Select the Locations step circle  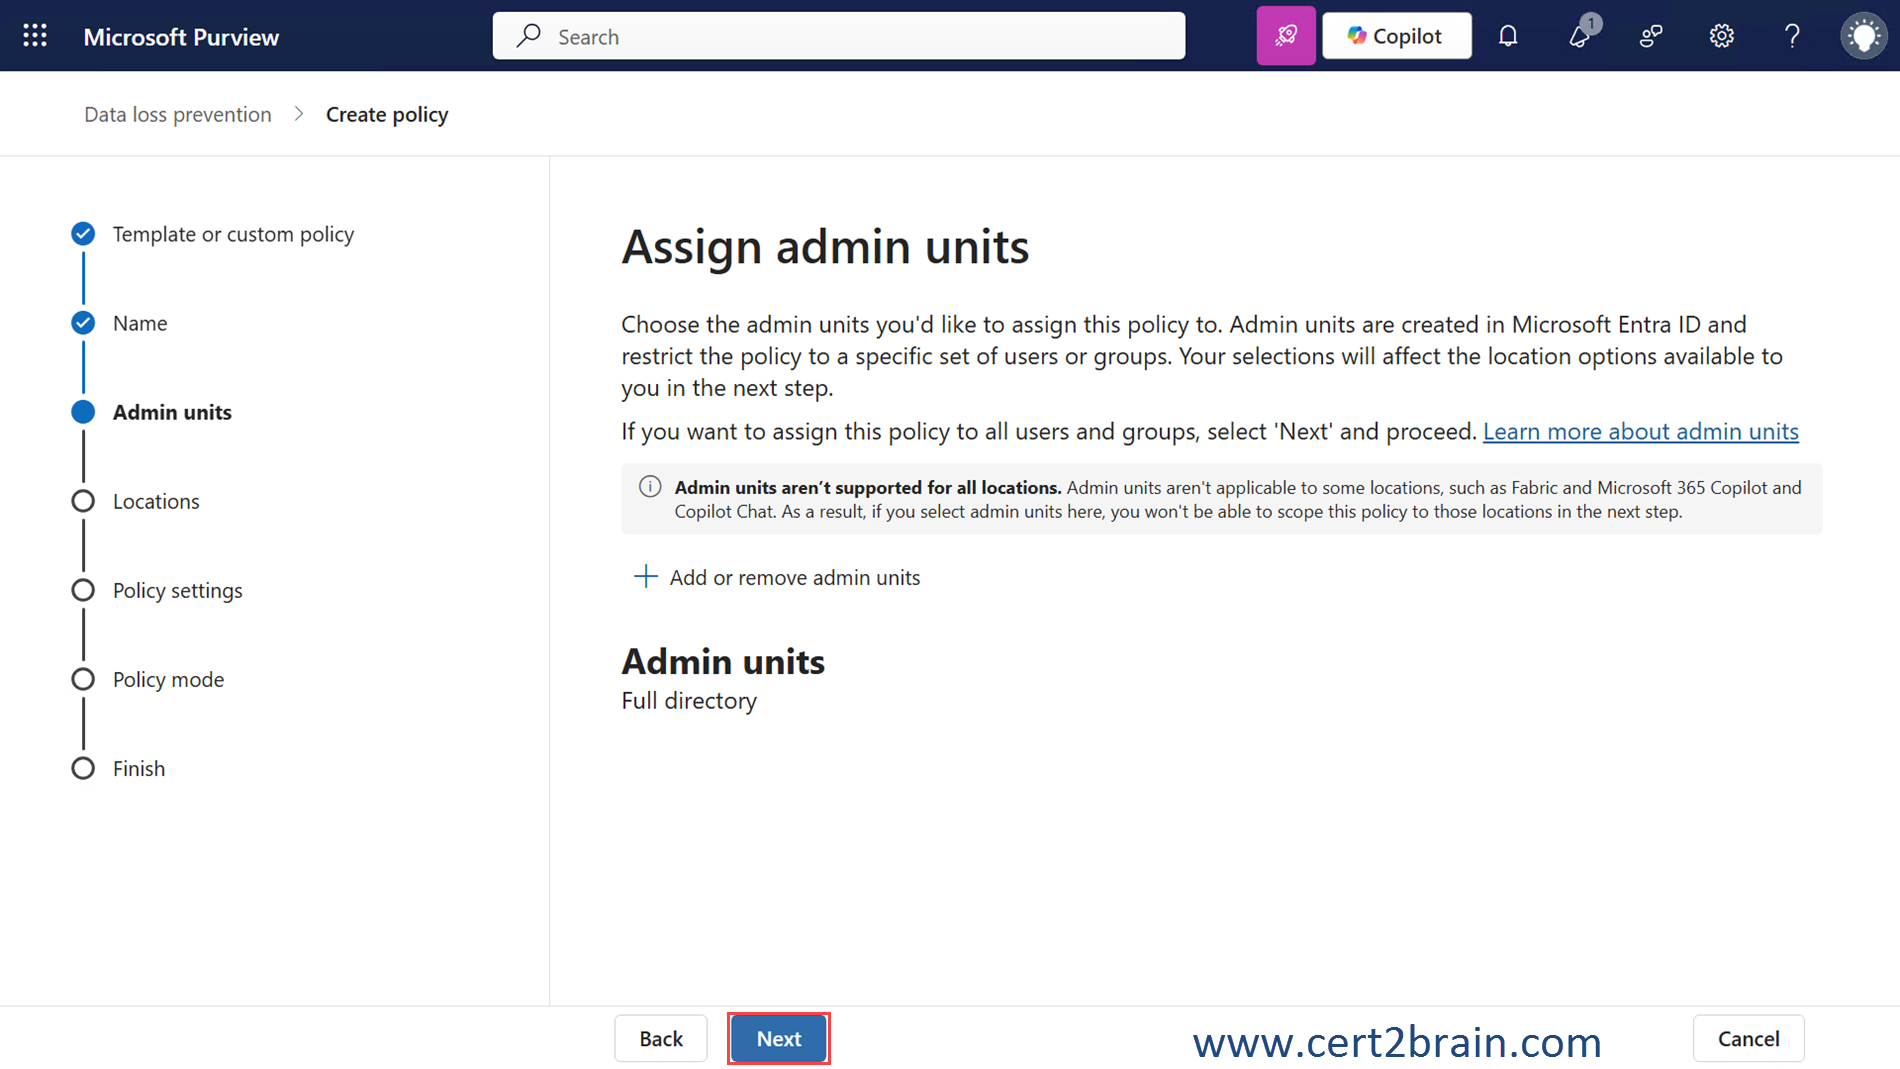point(83,501)
